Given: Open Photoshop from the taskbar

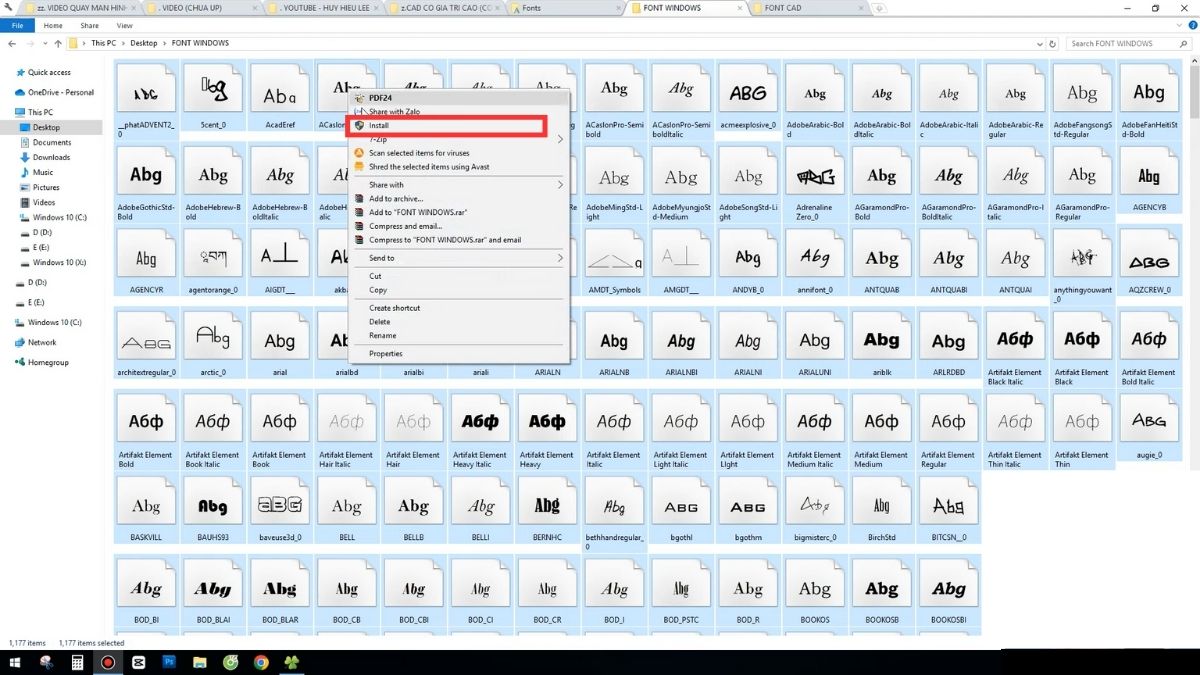Looking at the screenshot, I should pyautogui.click(x=169, y=662).
